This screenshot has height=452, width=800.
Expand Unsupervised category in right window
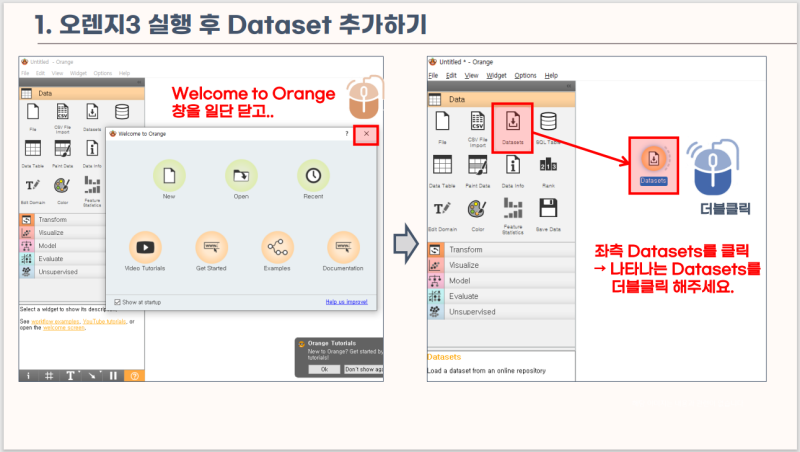click(502, 312)
